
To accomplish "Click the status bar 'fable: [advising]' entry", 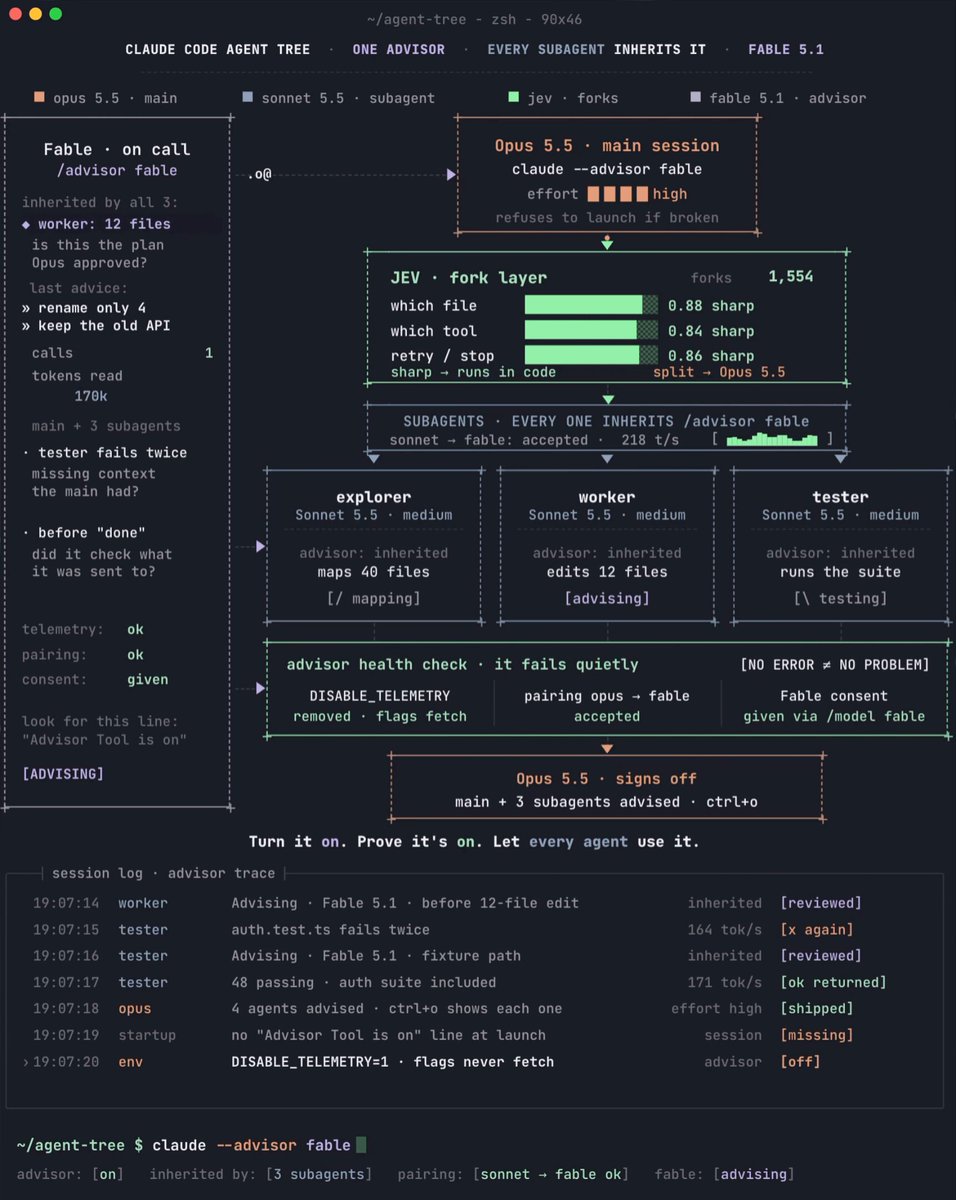I will (x=725, y=1174).
